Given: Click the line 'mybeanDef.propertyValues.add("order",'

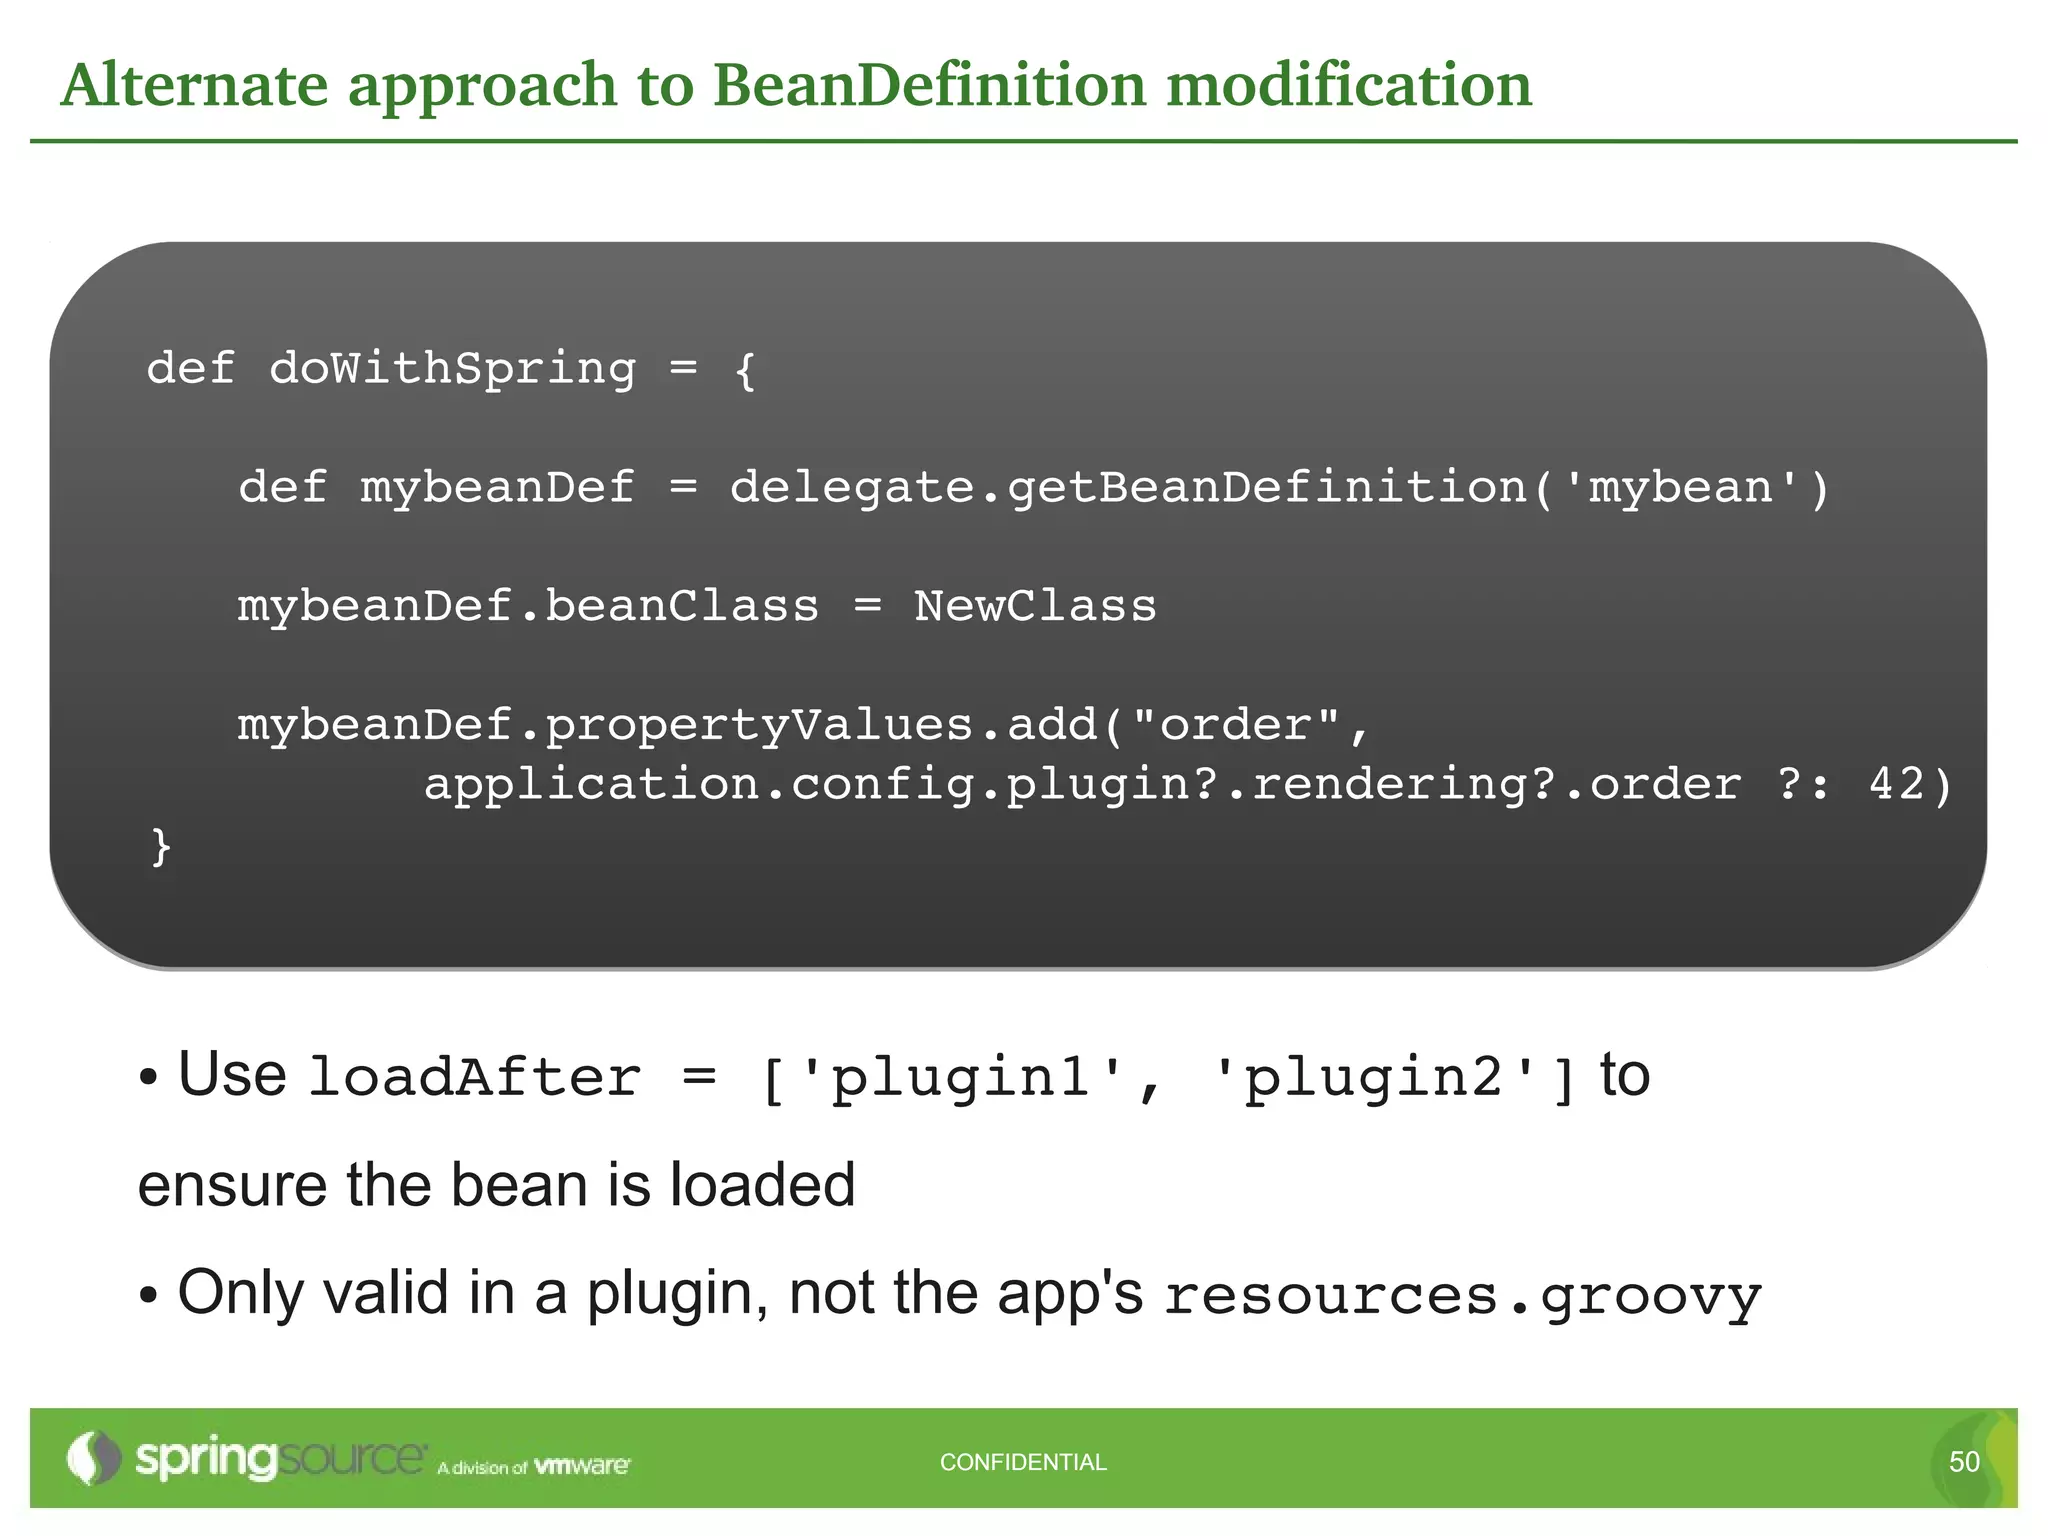Looking at the screenshot, I should coord(803,726).
